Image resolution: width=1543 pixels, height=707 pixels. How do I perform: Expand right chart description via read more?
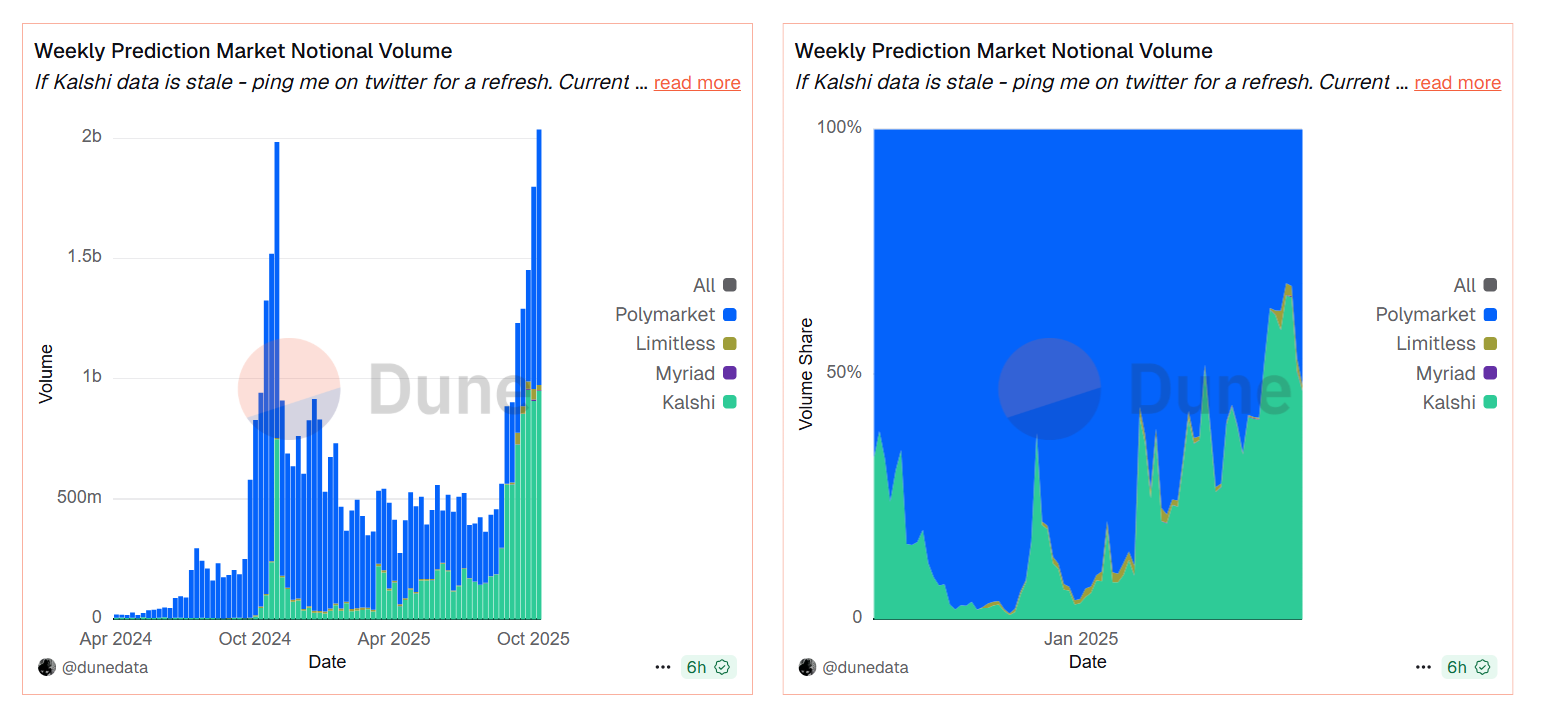click(x=1457, y=83)
